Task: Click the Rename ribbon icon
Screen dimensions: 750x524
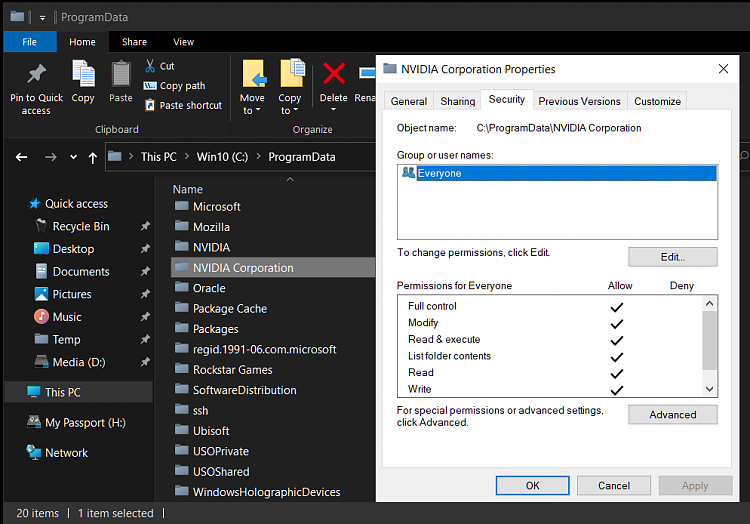Action: pyautogui.click(x=367, y=73)
